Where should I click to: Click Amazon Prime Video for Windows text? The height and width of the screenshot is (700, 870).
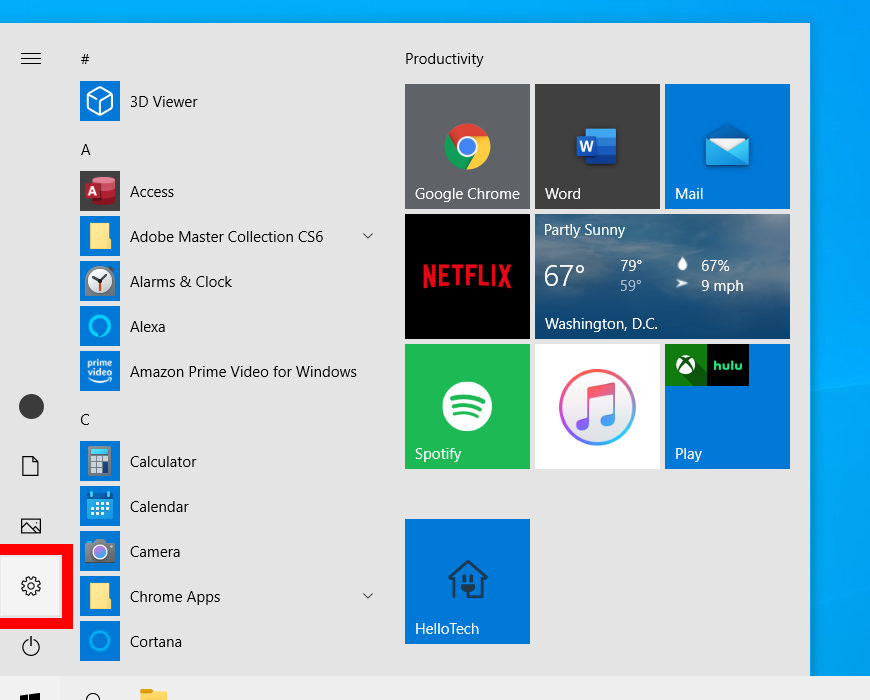point(243,372)
